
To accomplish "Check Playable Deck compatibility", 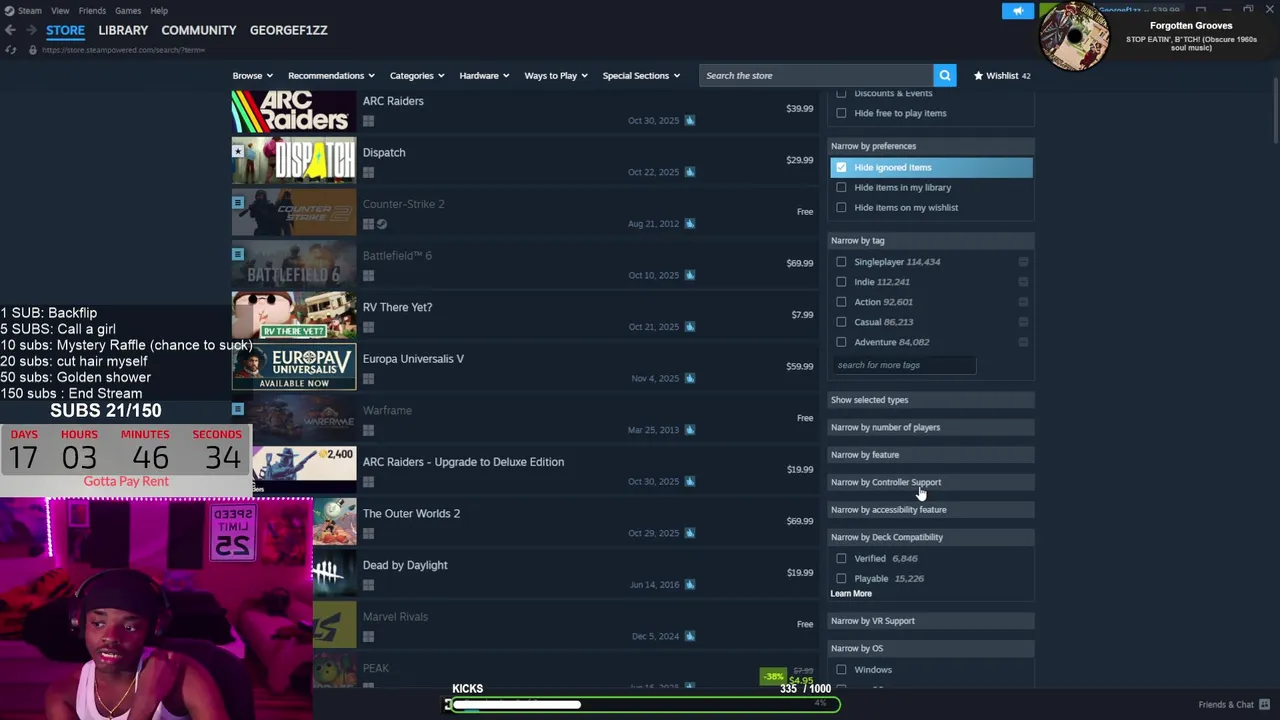I will point(841,578).
